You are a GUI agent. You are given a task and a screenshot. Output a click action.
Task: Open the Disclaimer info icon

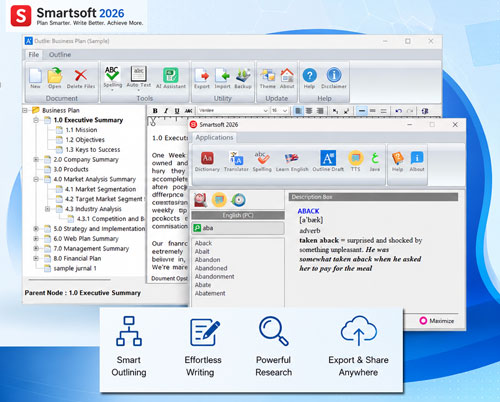334,75
